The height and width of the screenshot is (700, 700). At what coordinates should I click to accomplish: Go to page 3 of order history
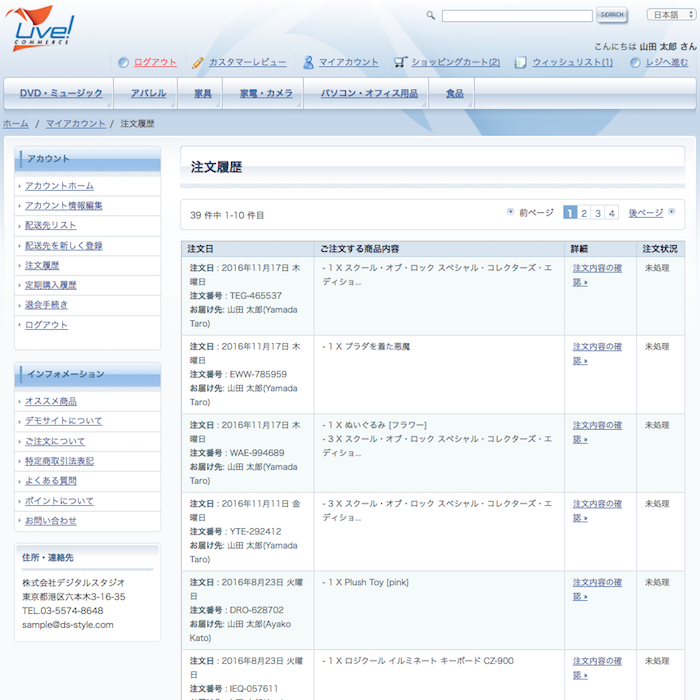click(x=598, y=213)
